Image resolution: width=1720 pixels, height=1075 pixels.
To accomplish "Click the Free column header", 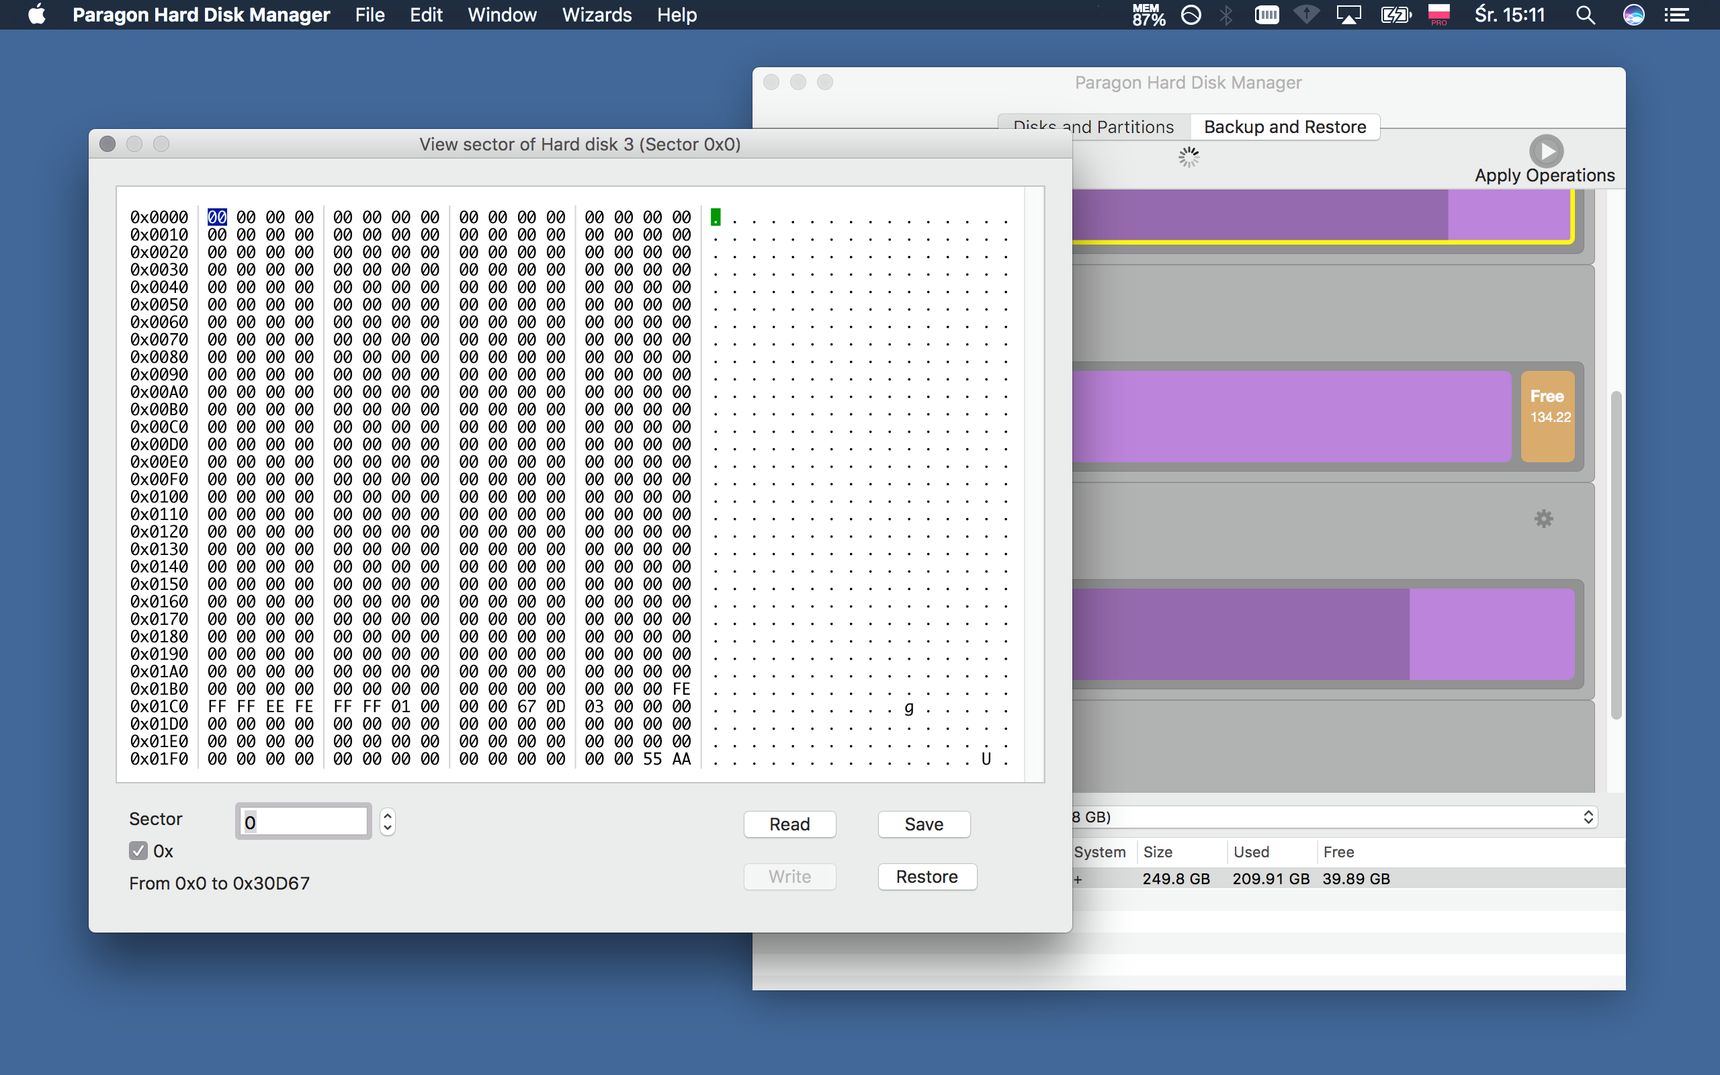I will (1338, 852).
